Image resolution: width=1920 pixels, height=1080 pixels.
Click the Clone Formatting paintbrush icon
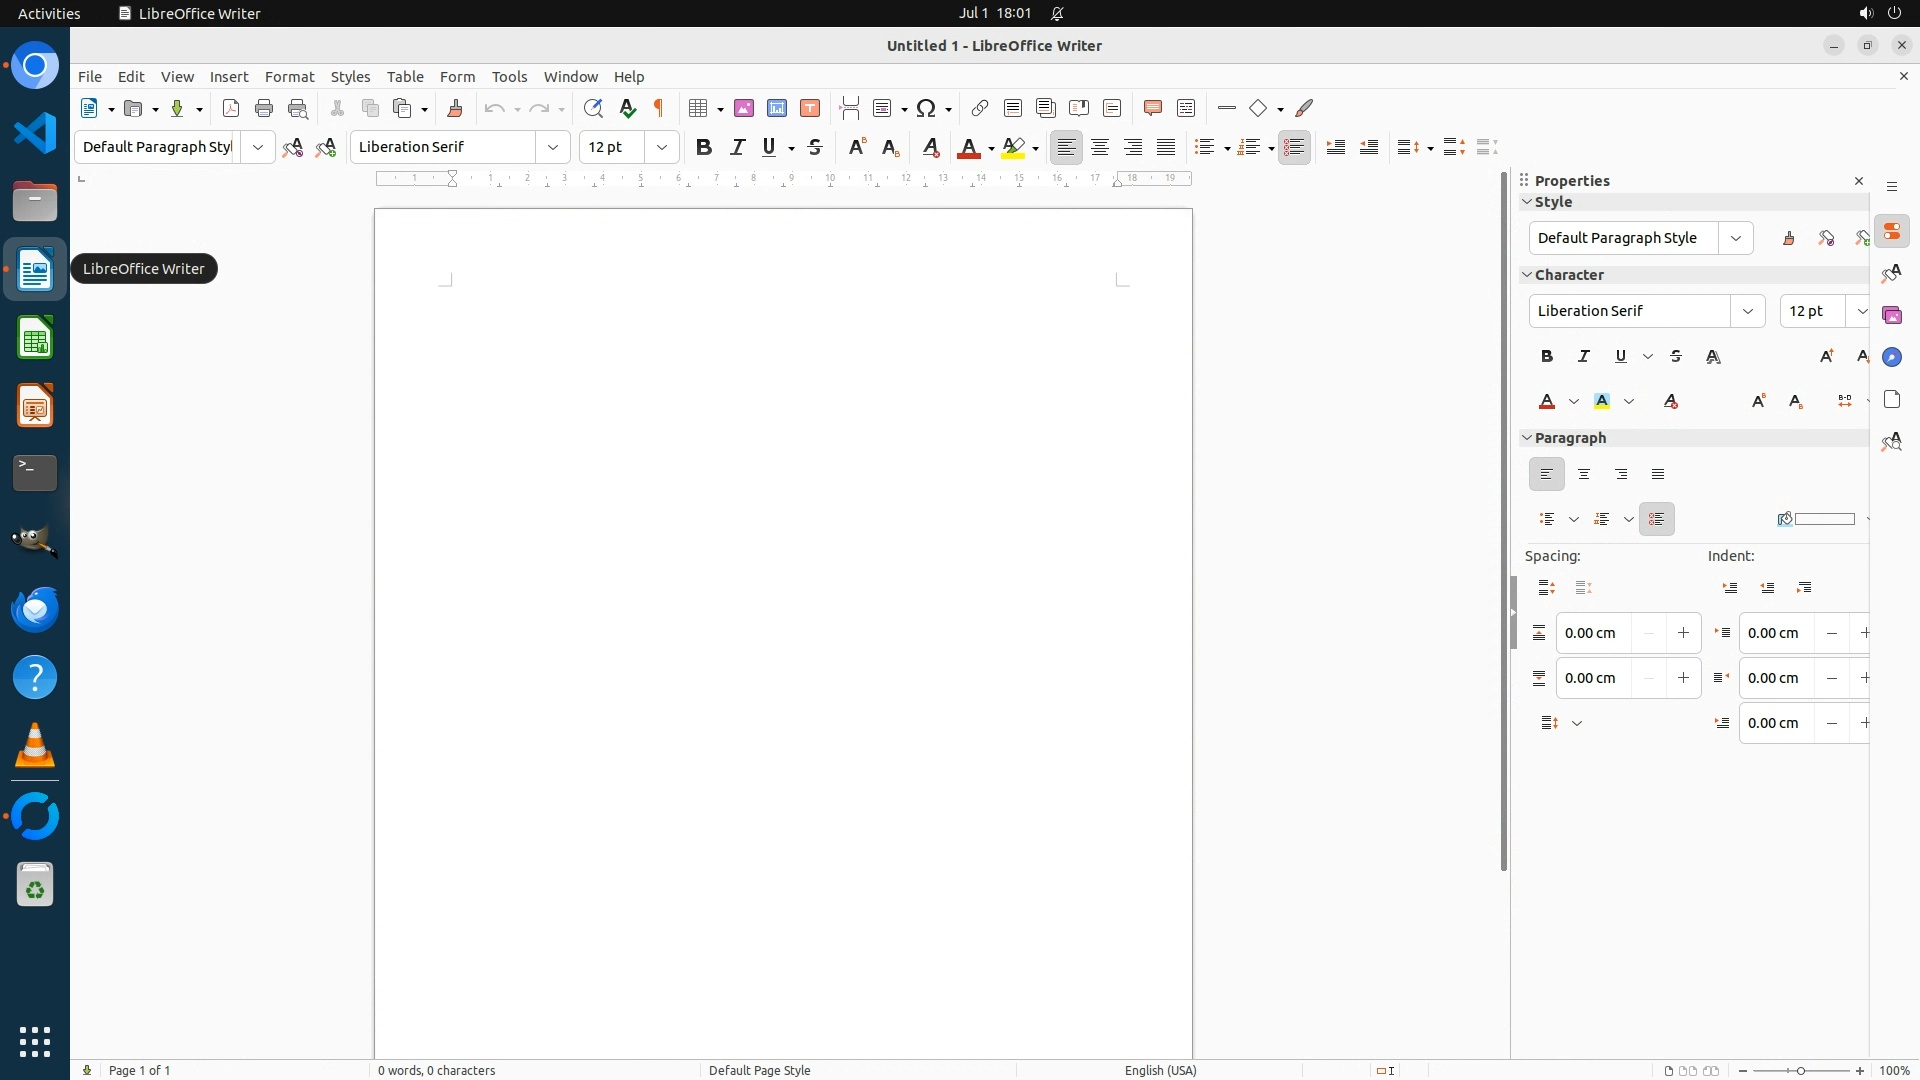click(x=455, y=108)
